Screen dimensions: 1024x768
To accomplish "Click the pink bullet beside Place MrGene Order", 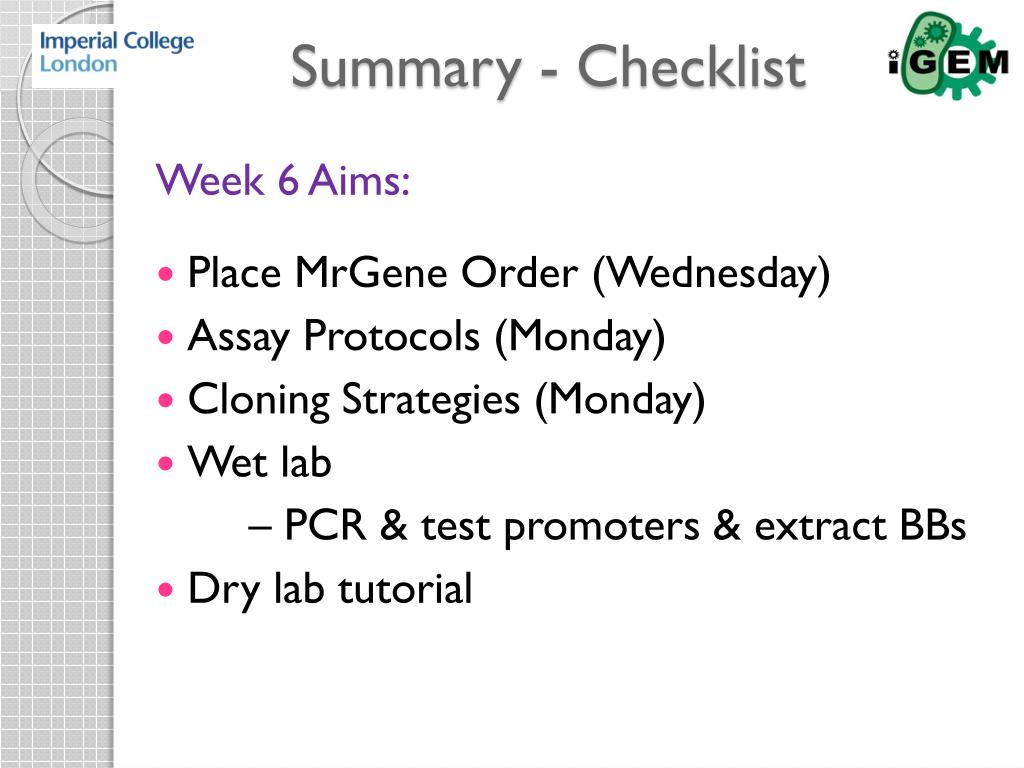I will (x=166, y=274).
